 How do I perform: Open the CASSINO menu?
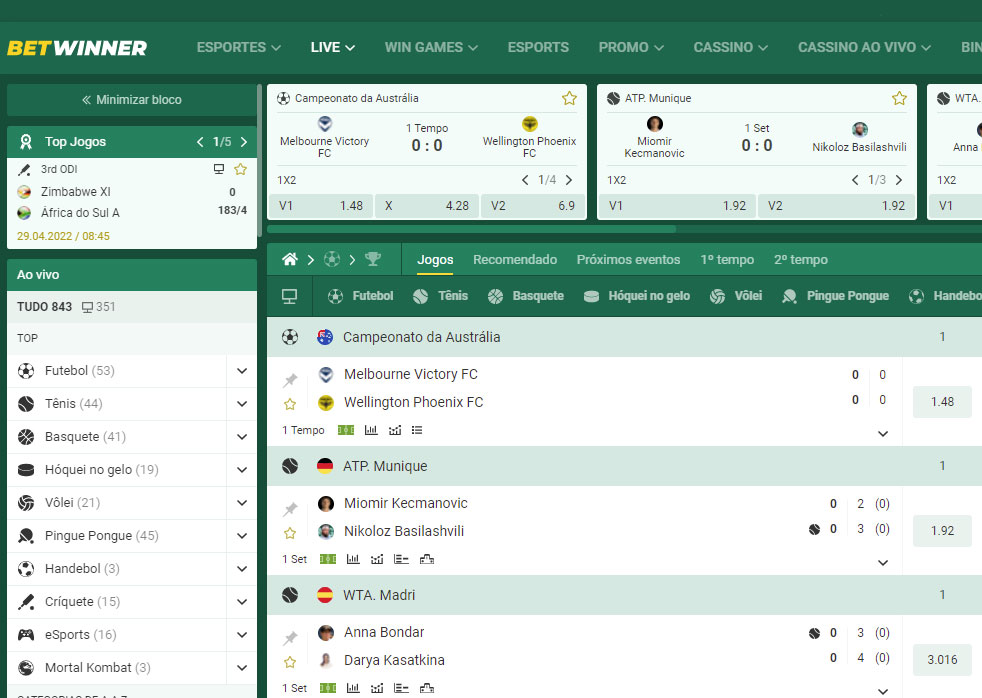(x=730, y=48)
